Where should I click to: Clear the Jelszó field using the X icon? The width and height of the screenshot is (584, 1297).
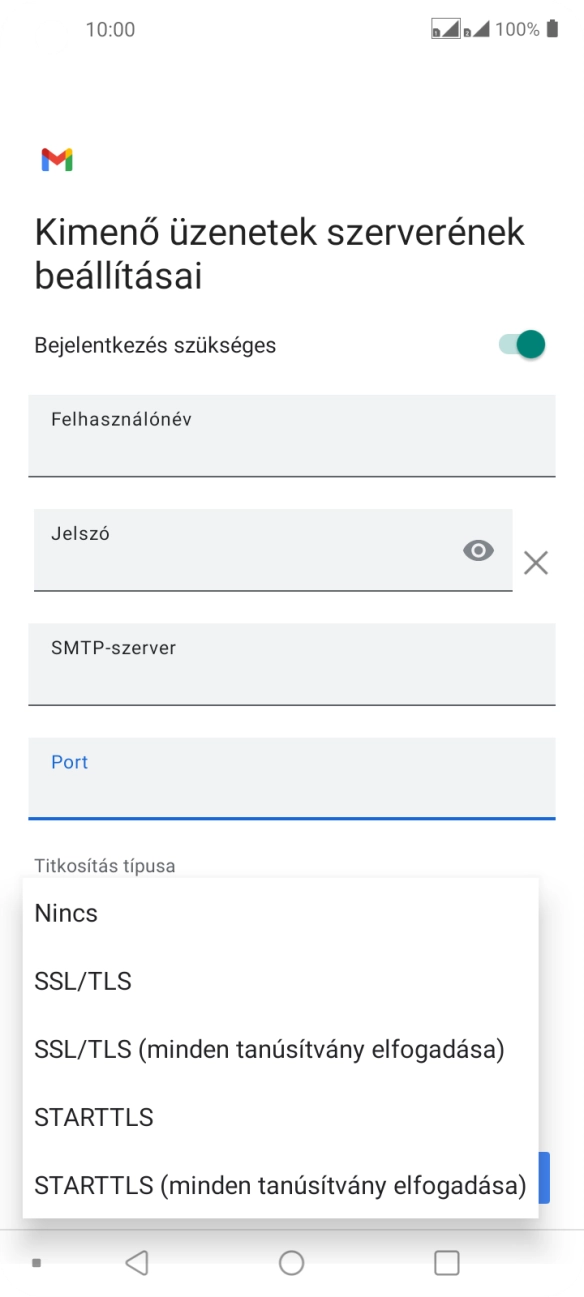pyautogui.click(x=536, y=562)
